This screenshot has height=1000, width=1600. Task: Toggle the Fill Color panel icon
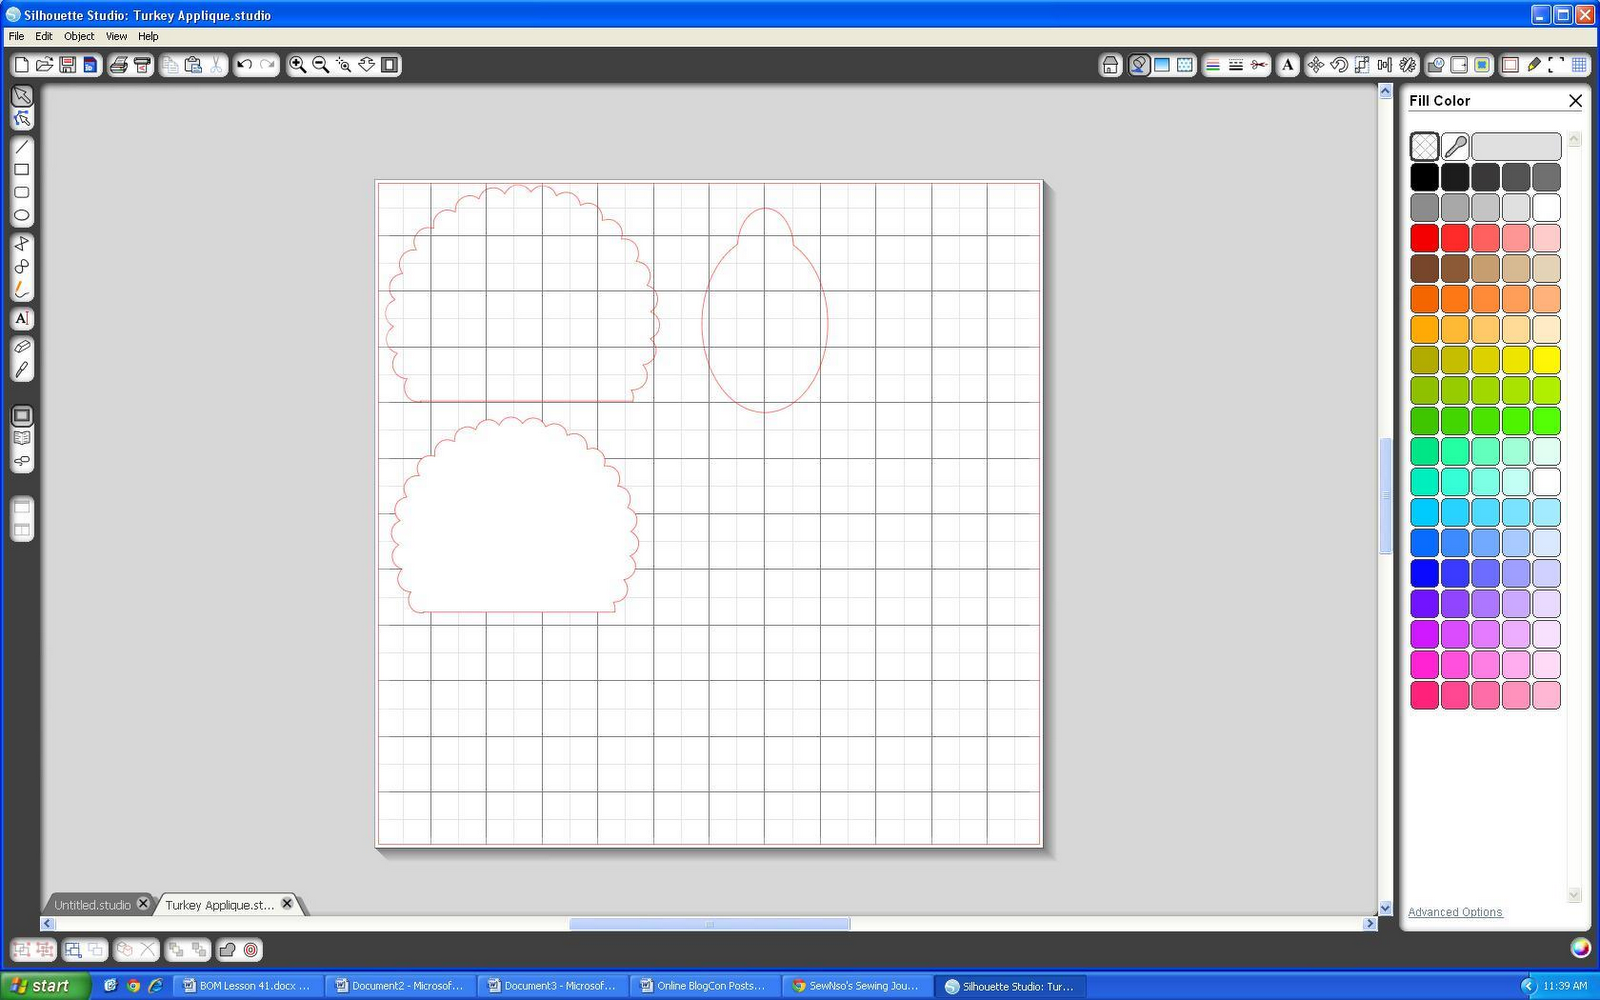click(x=1139, y=65)
